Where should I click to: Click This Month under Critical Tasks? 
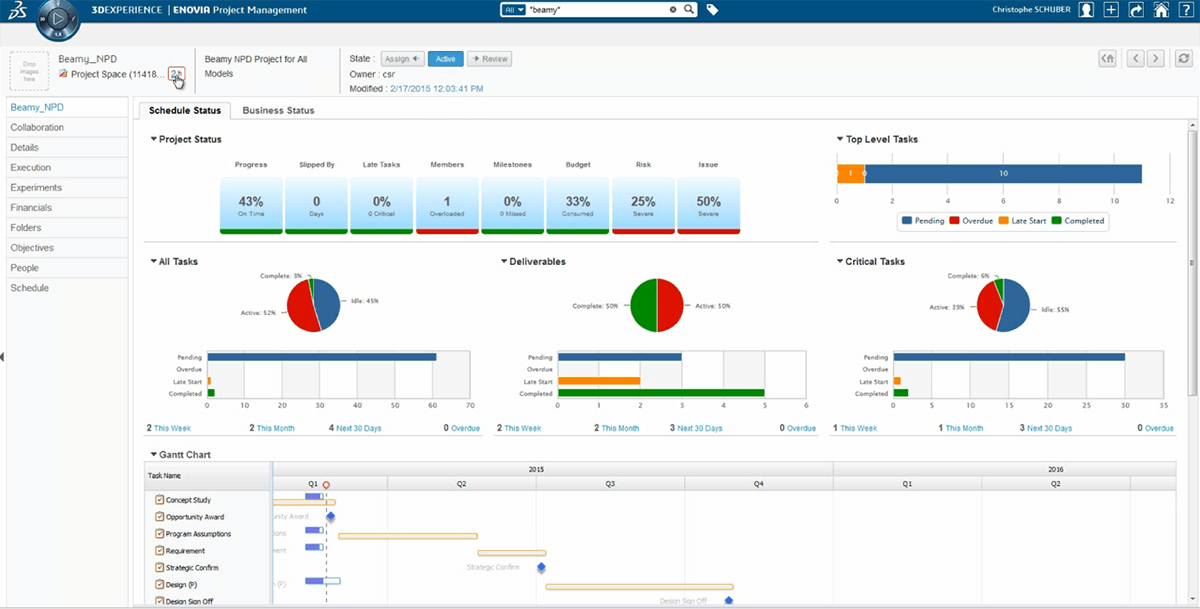coord(964,428)
